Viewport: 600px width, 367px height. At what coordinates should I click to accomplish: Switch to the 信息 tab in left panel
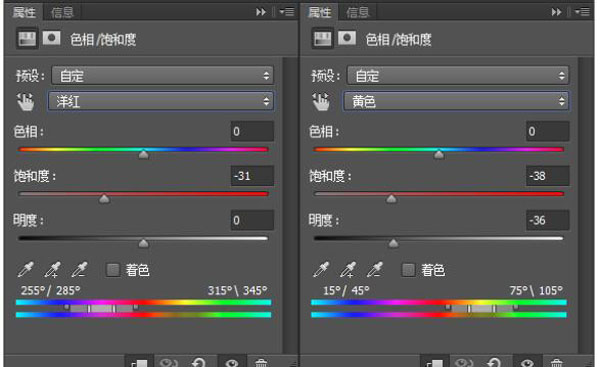62,12
